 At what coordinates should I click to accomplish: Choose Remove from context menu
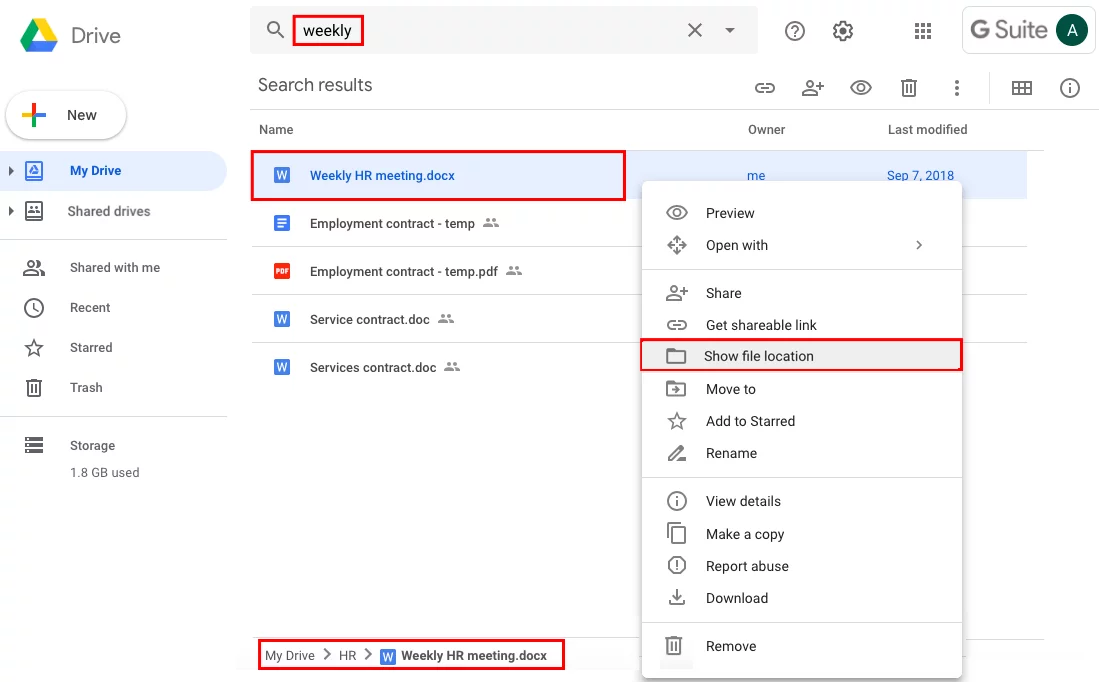click(x=802, y=646)
